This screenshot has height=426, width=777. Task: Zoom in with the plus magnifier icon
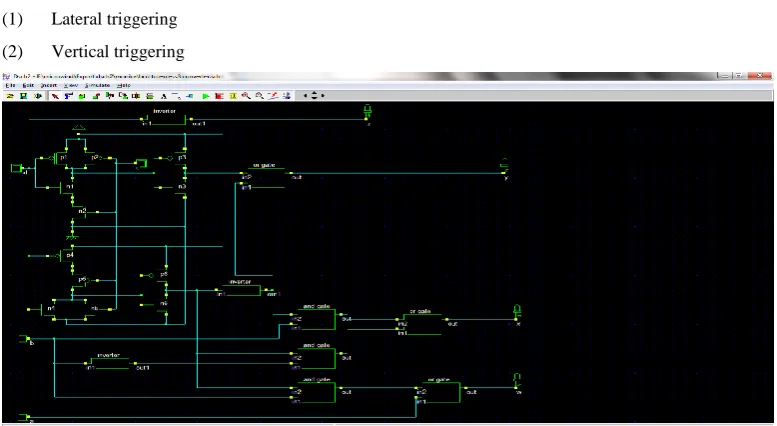[246, 96]
